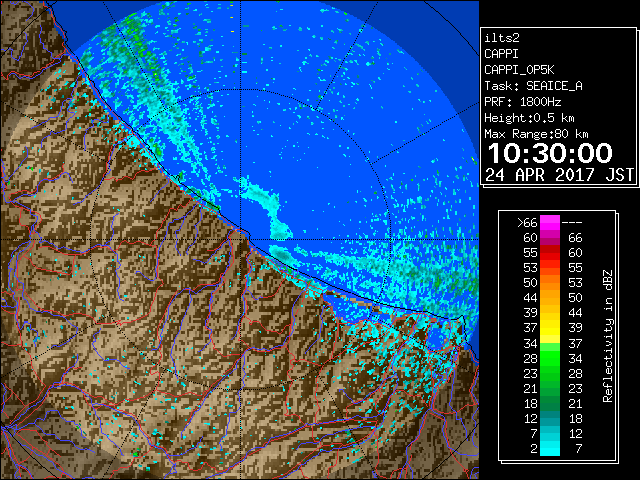Click 'Max Range:80 km' text
Screen dimensions: 640x480
point(536,134)
